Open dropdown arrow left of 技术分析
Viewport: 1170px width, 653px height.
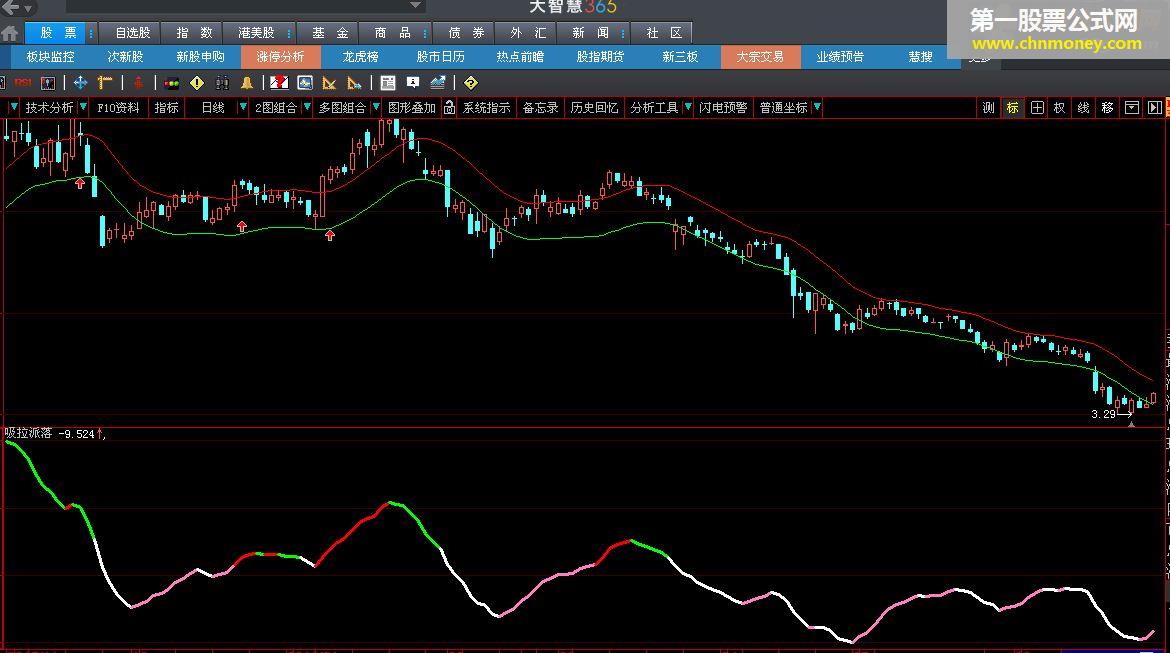tap(13, 107)
